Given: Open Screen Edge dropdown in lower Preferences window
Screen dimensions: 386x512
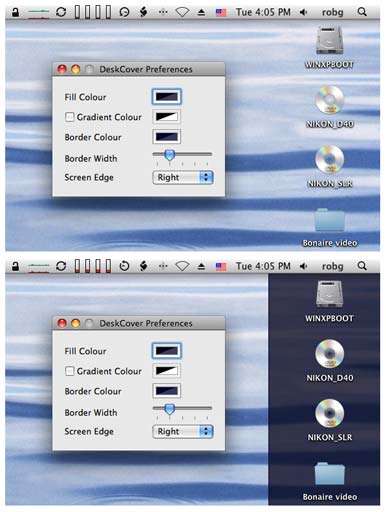Looking at the screenshot, I should pyautogui.click(x=183, y=431).
